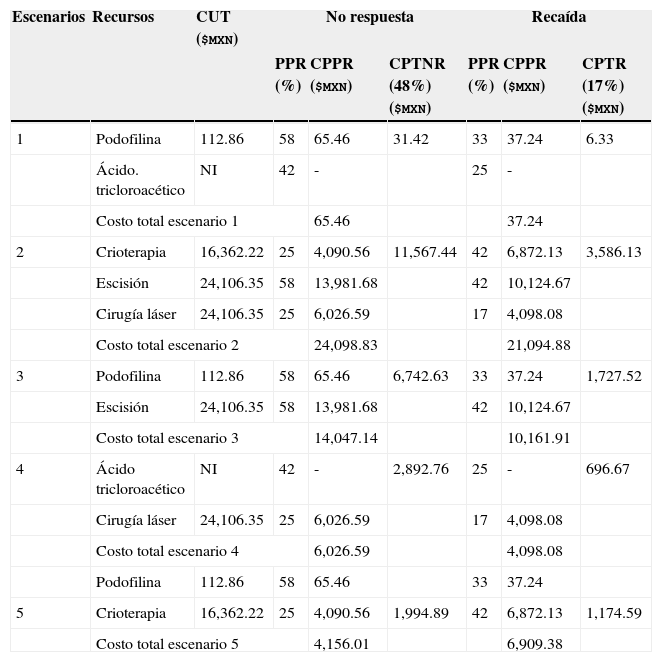Click the No respuesta group header
This screenshot has height=662, width=662.
[369, 18]
